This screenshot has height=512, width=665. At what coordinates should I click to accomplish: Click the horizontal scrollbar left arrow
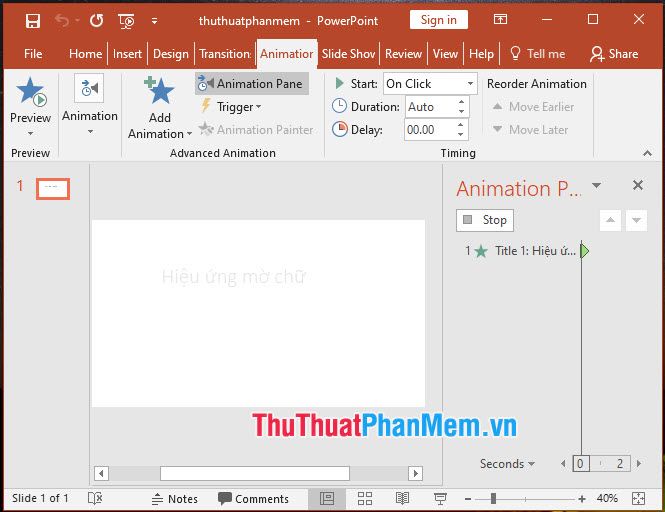point(101,473)
